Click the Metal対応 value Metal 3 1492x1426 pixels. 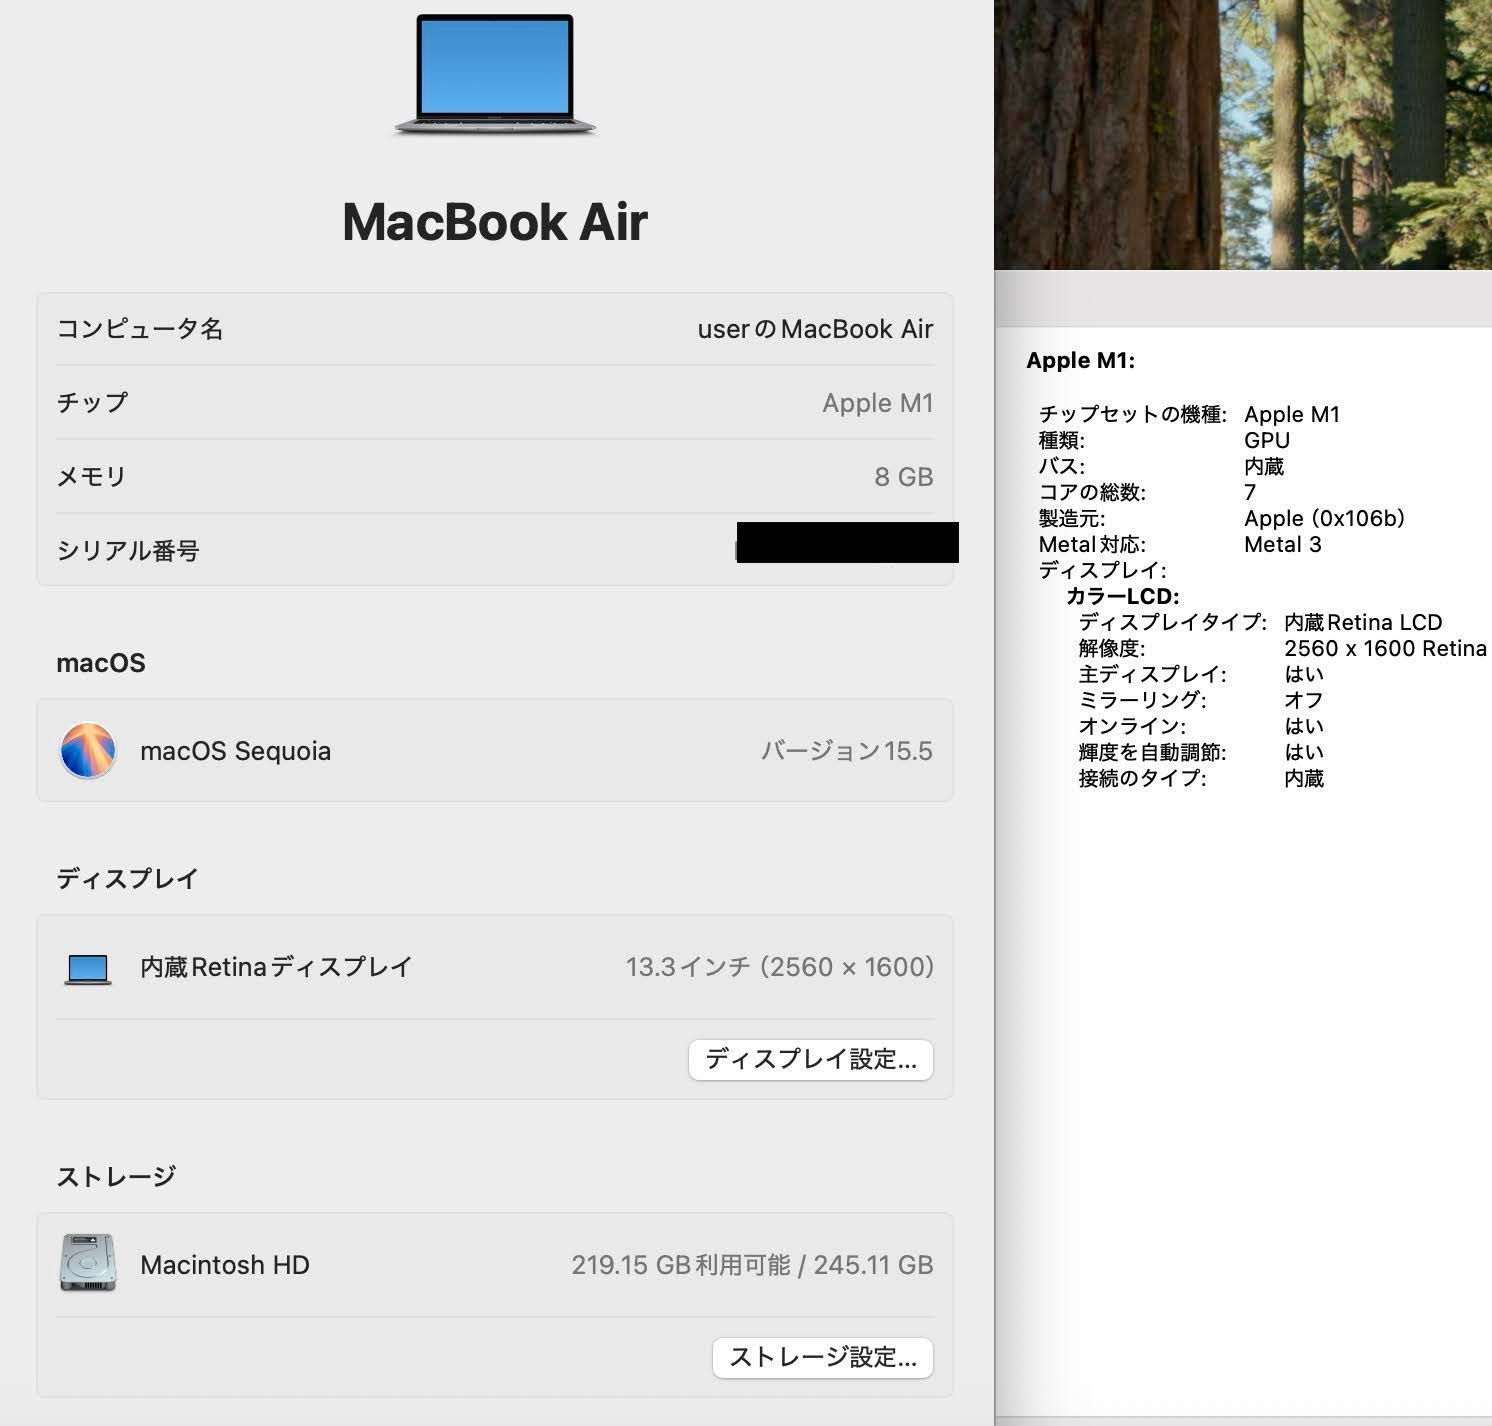1283,544
